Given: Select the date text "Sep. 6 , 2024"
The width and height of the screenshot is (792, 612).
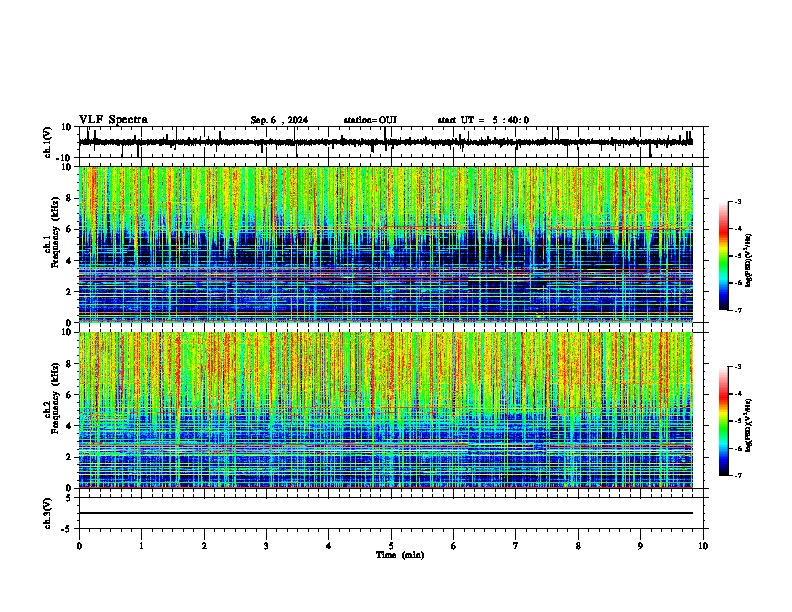Looking at the screenshot, I should tap(279, 120).
